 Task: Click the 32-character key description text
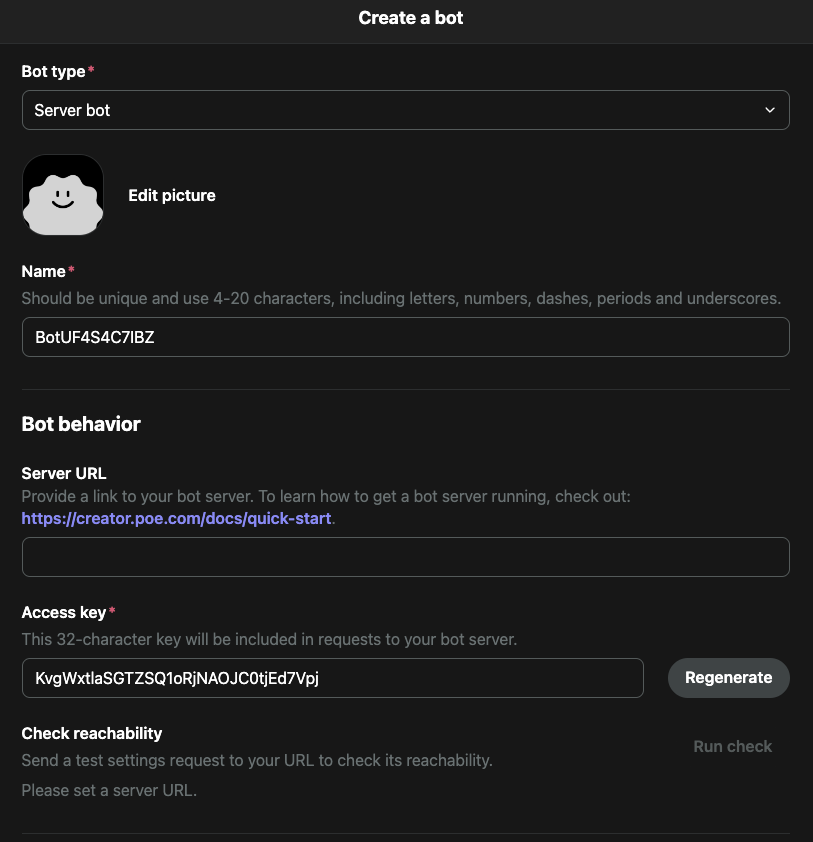tap(269, 639)
